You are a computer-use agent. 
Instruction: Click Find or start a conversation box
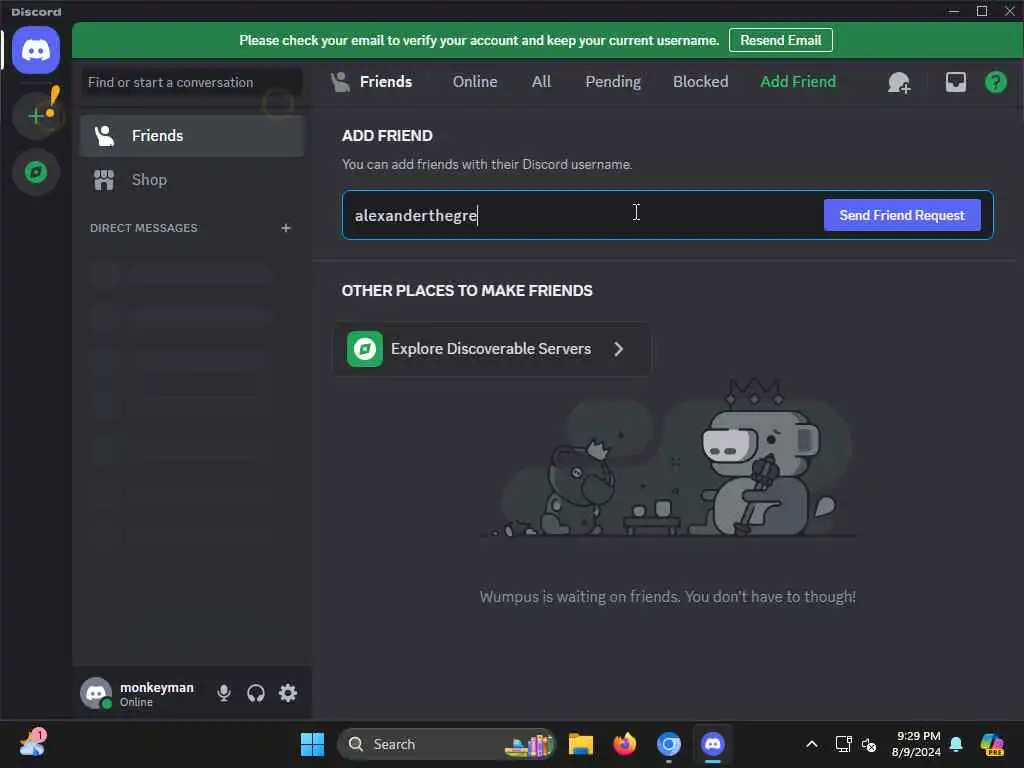192,82
